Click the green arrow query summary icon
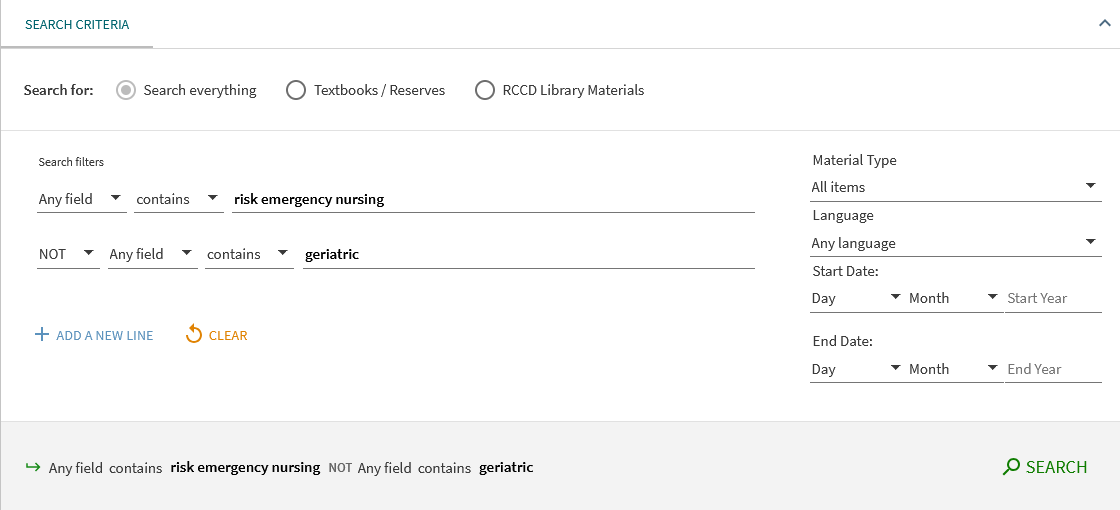This screenshot has height=510, width=1120. [x=32, y=467]
